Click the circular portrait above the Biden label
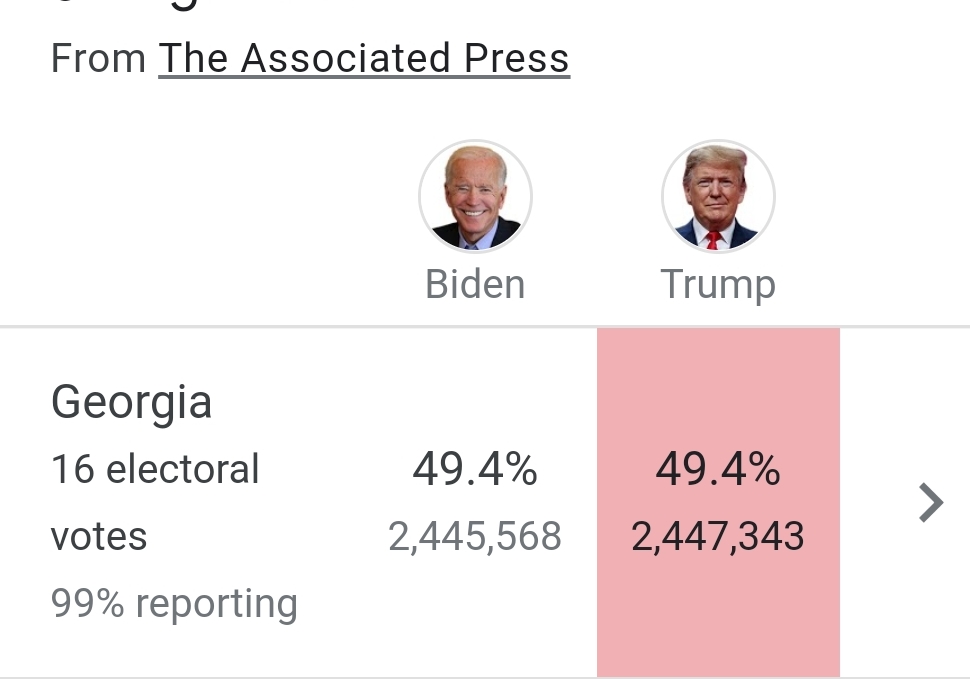This screenshot has height=679, width=970. [475, 196]
